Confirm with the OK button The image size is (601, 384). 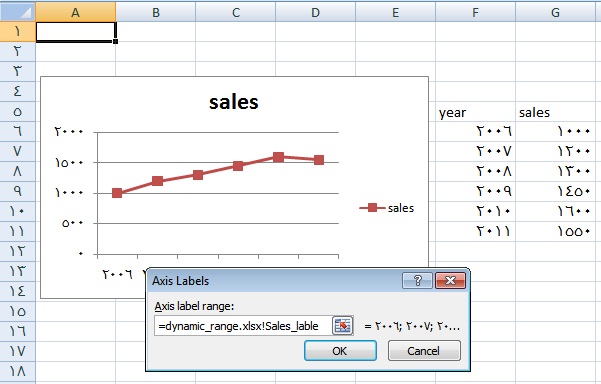(x=340, y=351)
